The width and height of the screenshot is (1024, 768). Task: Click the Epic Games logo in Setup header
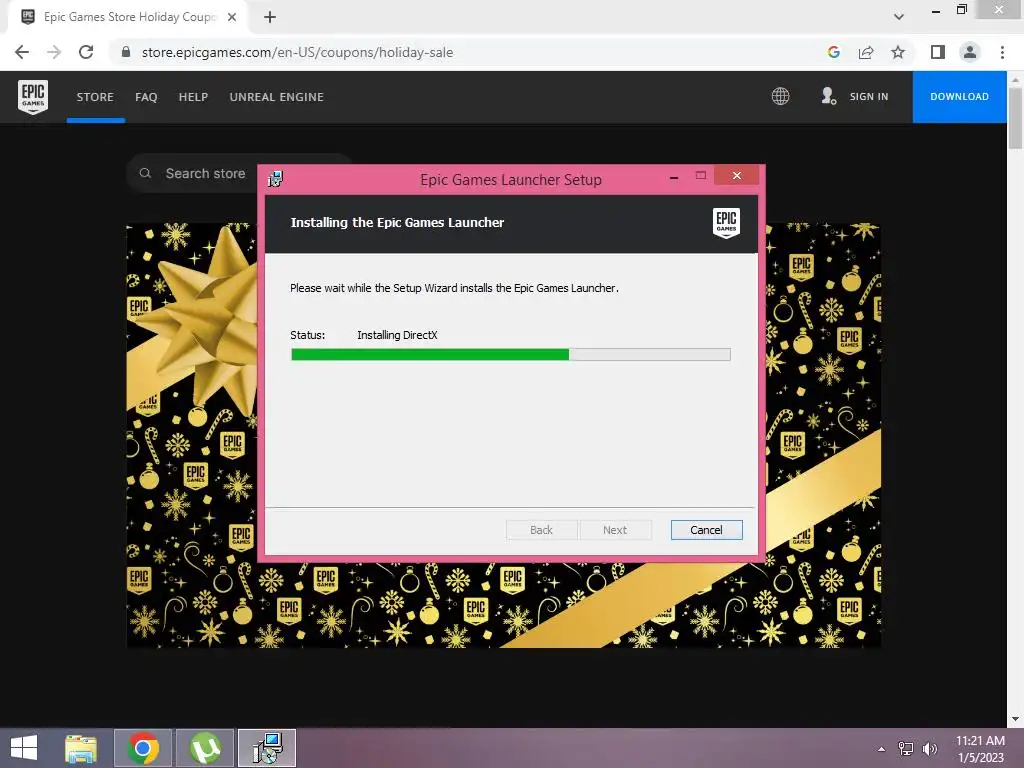pyautogui.click(x=726, y=223)
